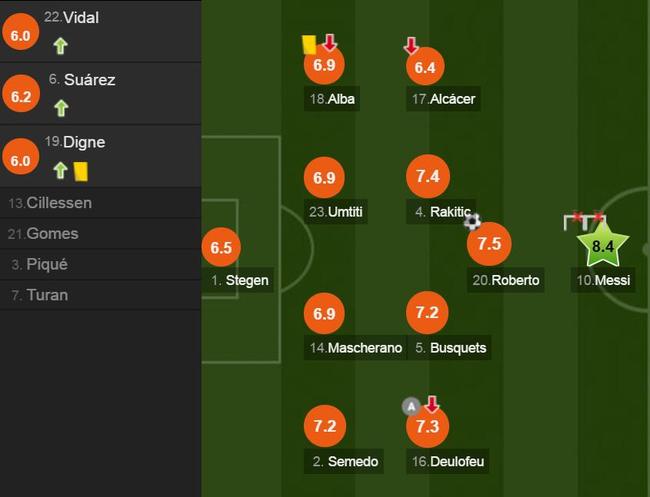The image size is (650, 497).
Task: Click Messi's green star rating 8.4
Action: point(603,245)
